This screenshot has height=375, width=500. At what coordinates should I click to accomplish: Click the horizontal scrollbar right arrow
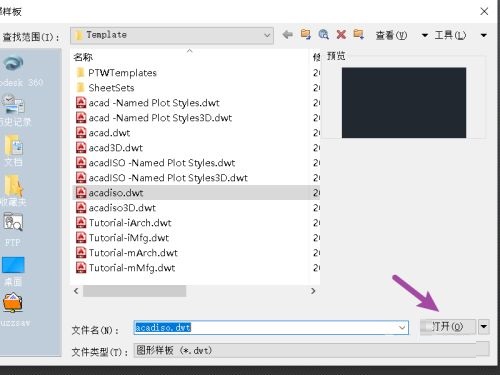pos(313,291)
